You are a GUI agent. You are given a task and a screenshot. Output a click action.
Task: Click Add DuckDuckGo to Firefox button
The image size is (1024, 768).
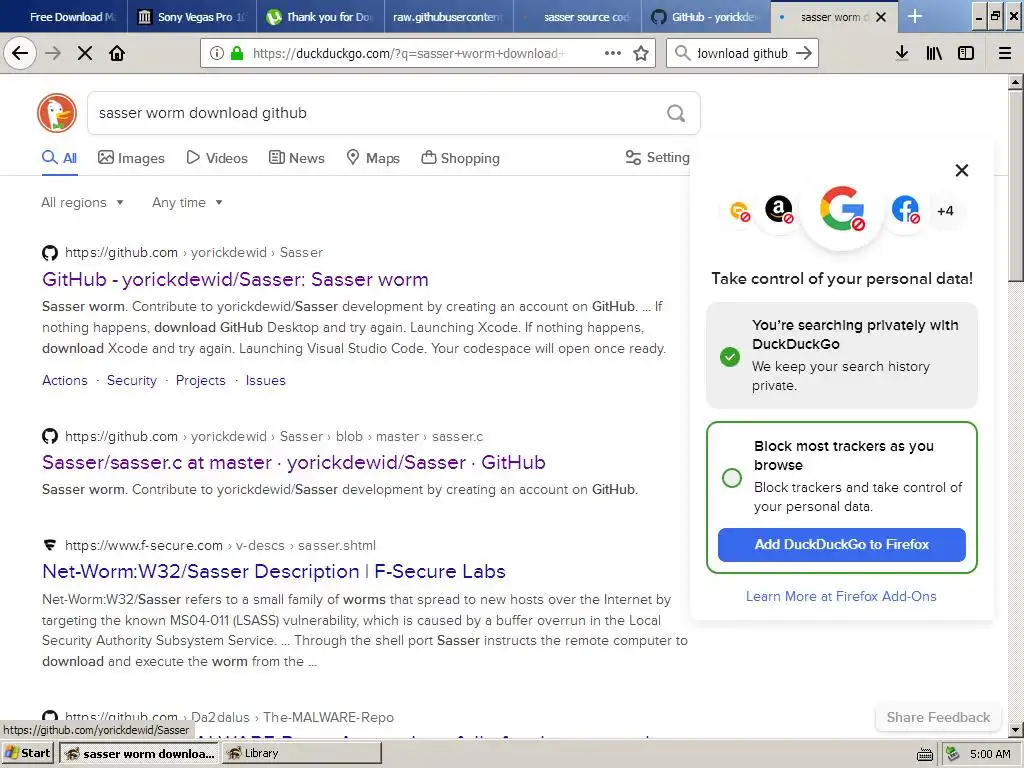coord(841,545)
